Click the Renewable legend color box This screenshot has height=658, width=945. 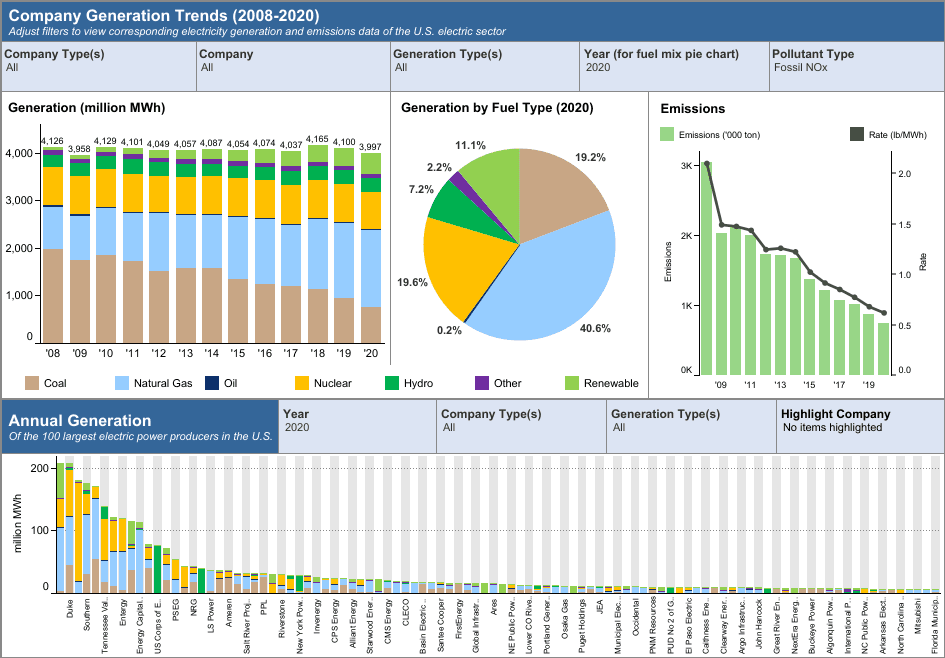pos(572,383)
